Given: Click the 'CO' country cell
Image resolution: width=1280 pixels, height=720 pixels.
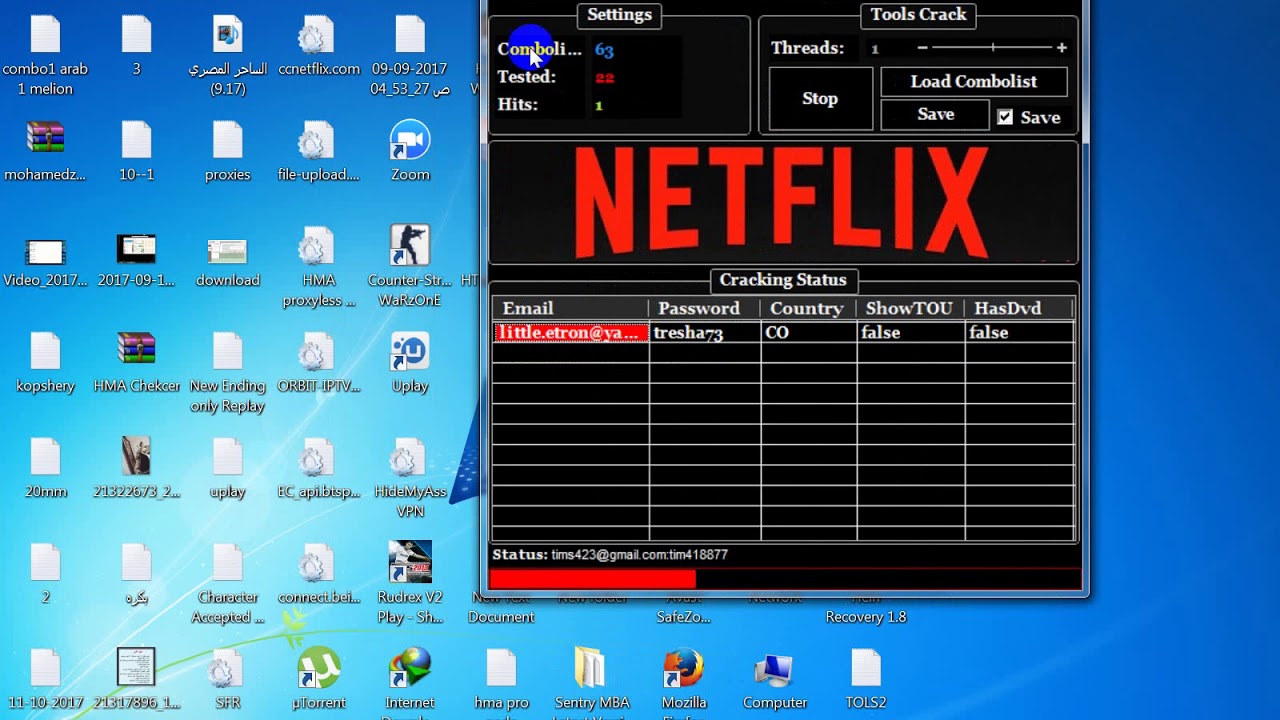Looking at the screenshot, I should (x=809, y=333).
